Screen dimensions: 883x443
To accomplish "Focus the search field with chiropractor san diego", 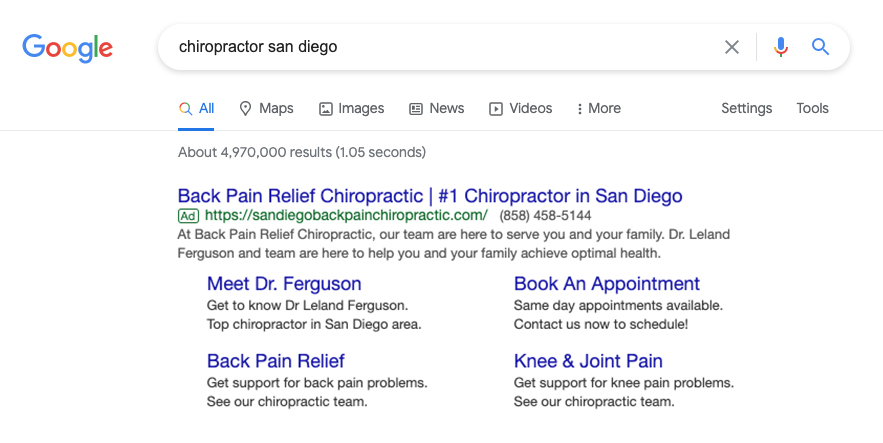I will tap(439, 47).
